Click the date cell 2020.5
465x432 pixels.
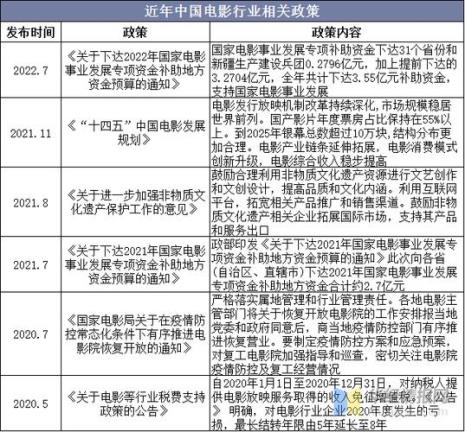click(x=31, y=404)
